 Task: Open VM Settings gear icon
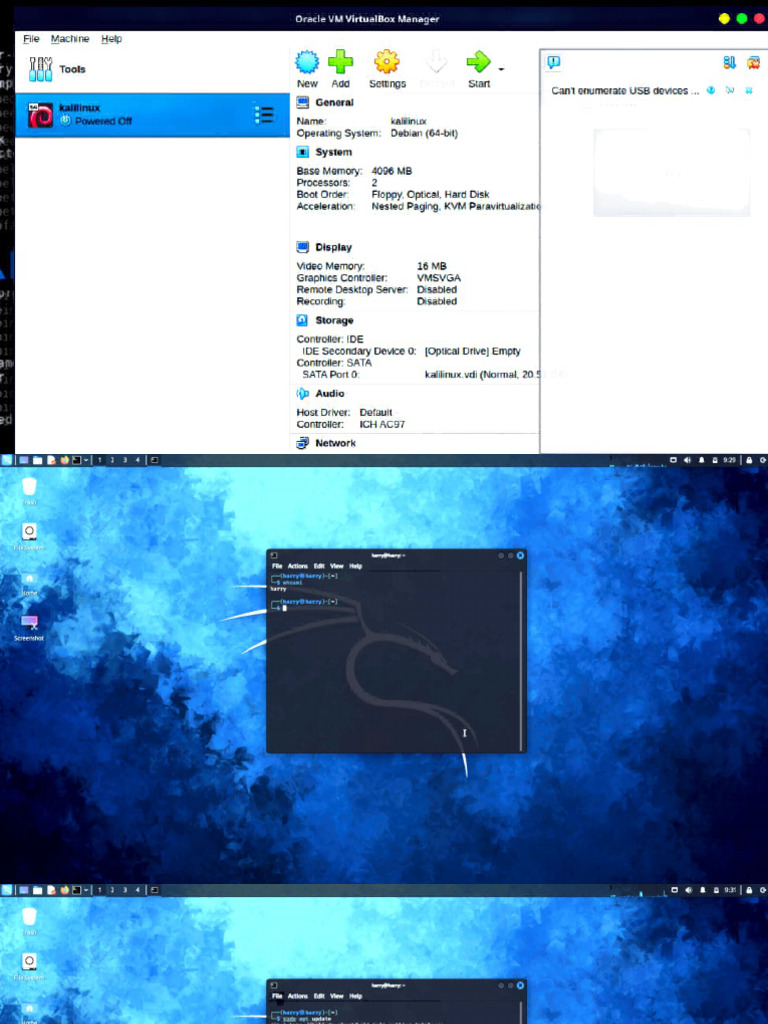(387, 63)
